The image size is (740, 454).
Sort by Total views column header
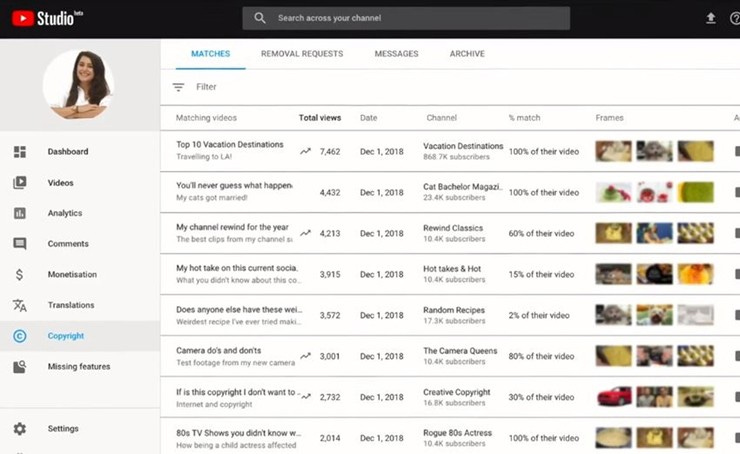[x=320, y=118]
